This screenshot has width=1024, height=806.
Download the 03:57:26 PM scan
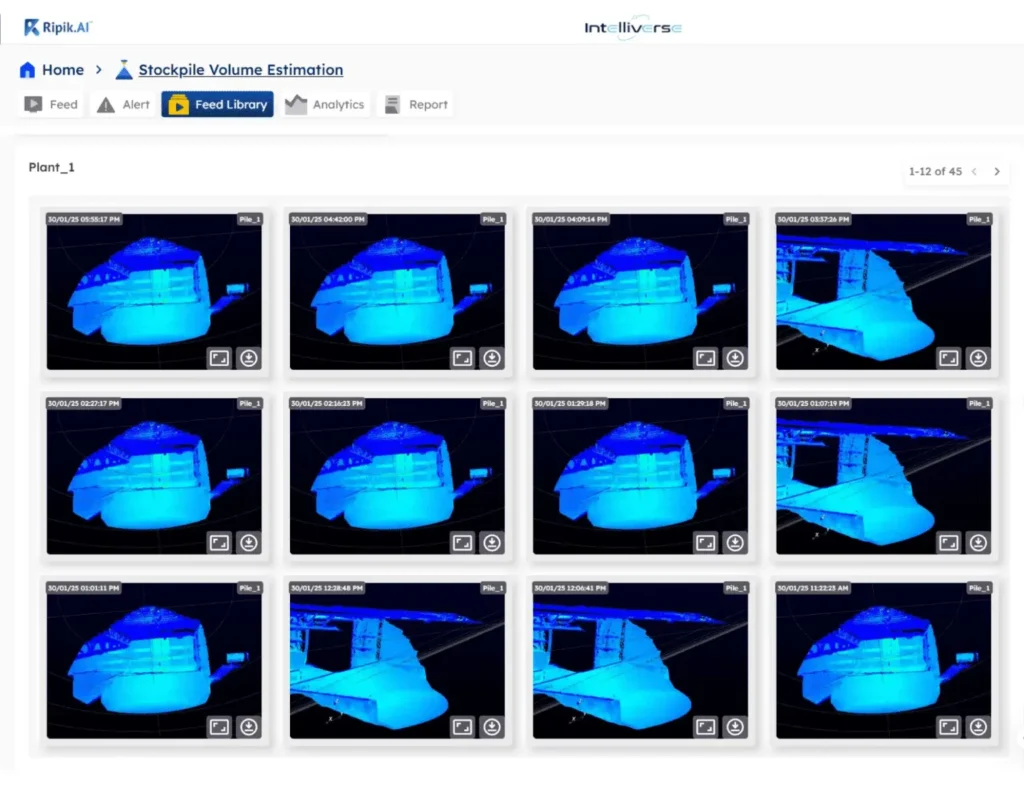(x=978, y=358)
